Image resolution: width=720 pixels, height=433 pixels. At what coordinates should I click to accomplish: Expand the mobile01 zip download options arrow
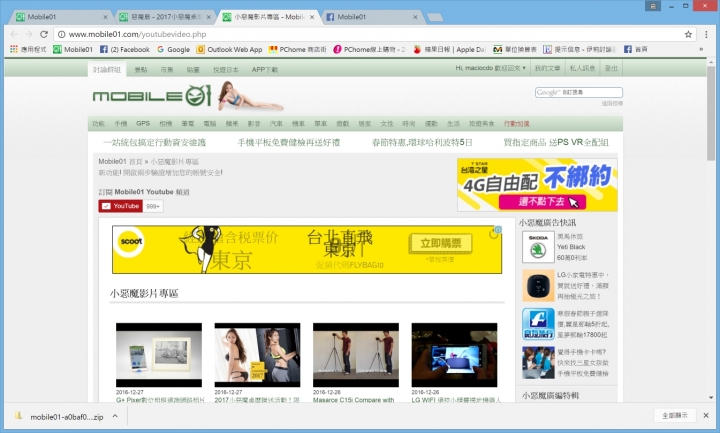tap(115, 416)
